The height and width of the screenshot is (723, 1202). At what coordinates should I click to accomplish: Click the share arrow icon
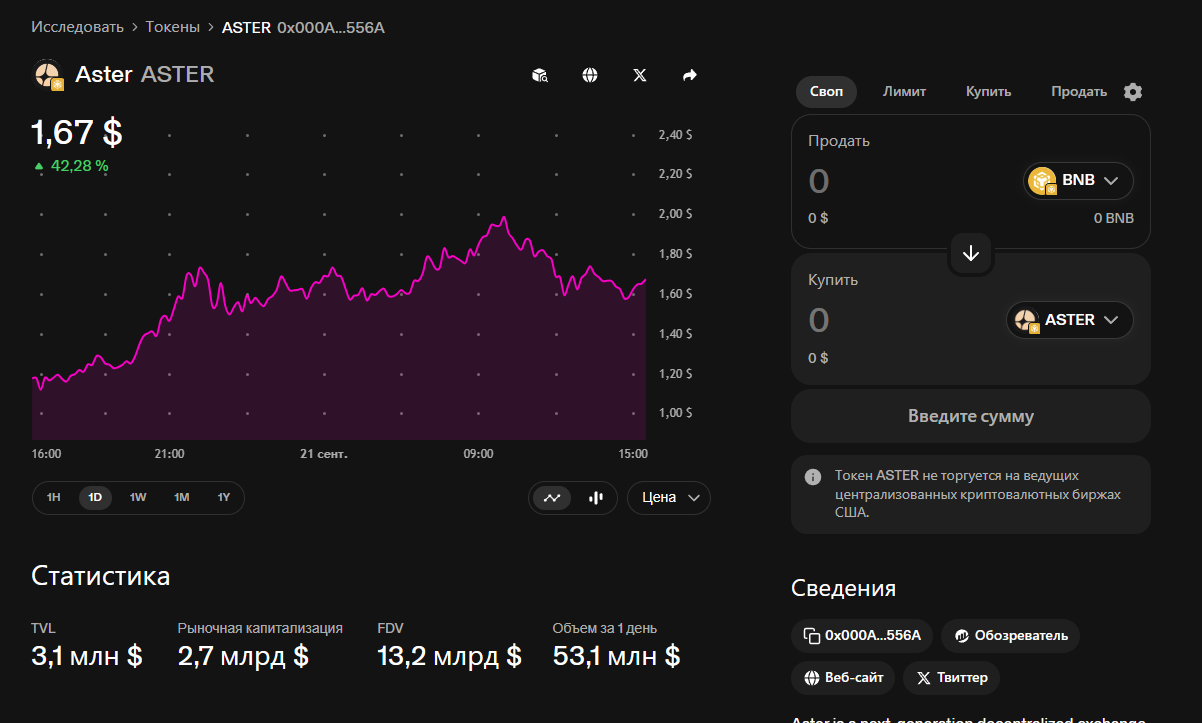tap(690, 75)
